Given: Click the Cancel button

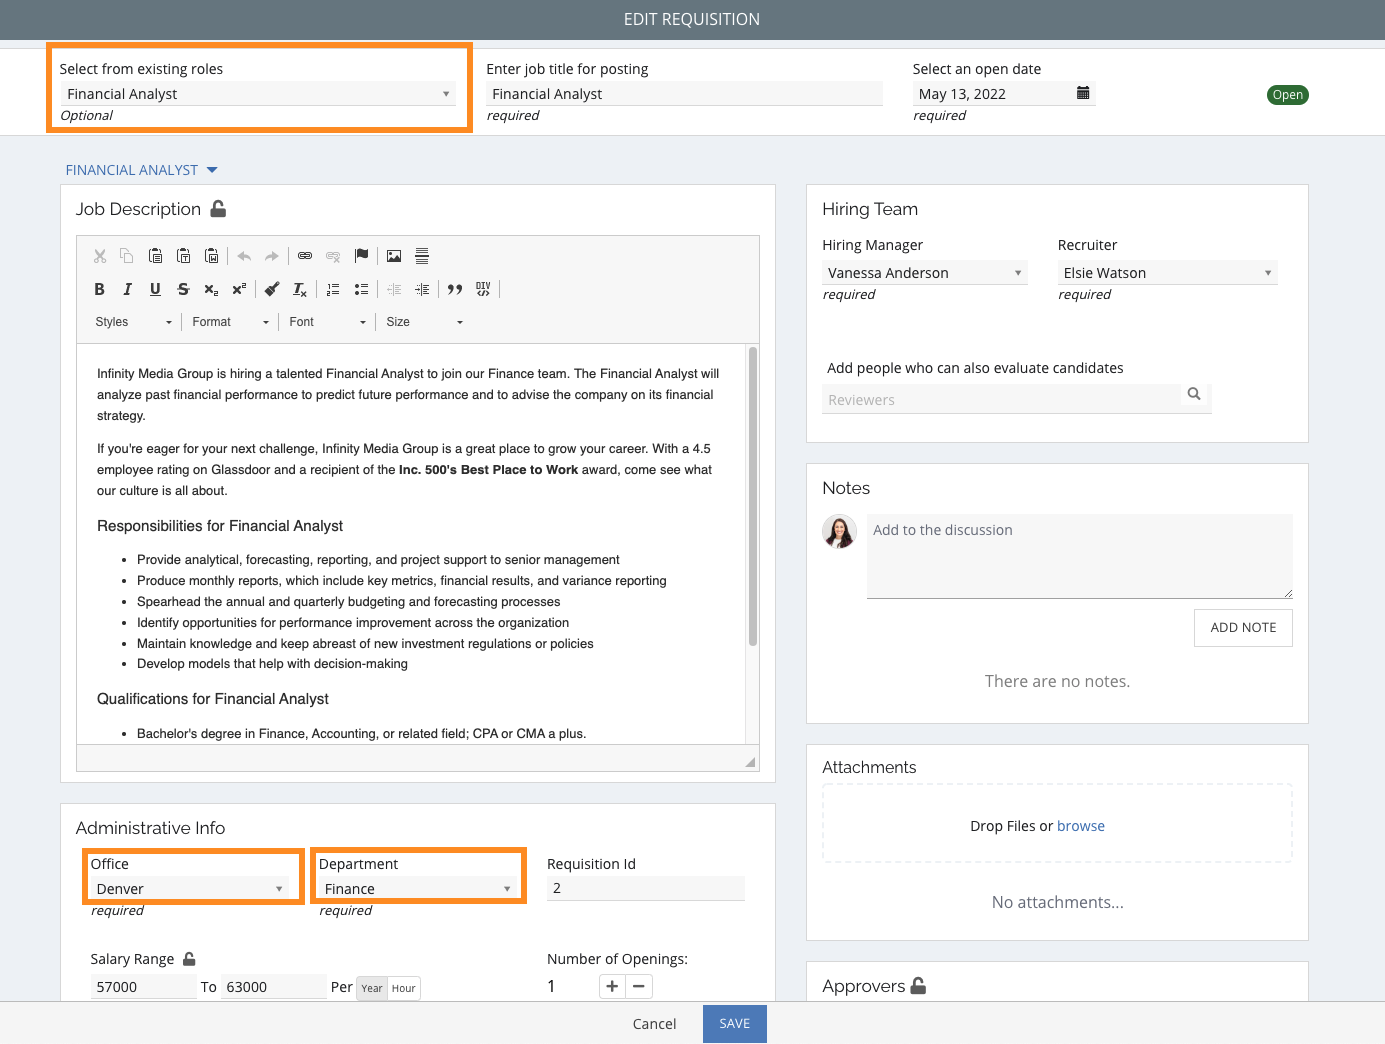Looking at the screenshot, I should 655,1024.
